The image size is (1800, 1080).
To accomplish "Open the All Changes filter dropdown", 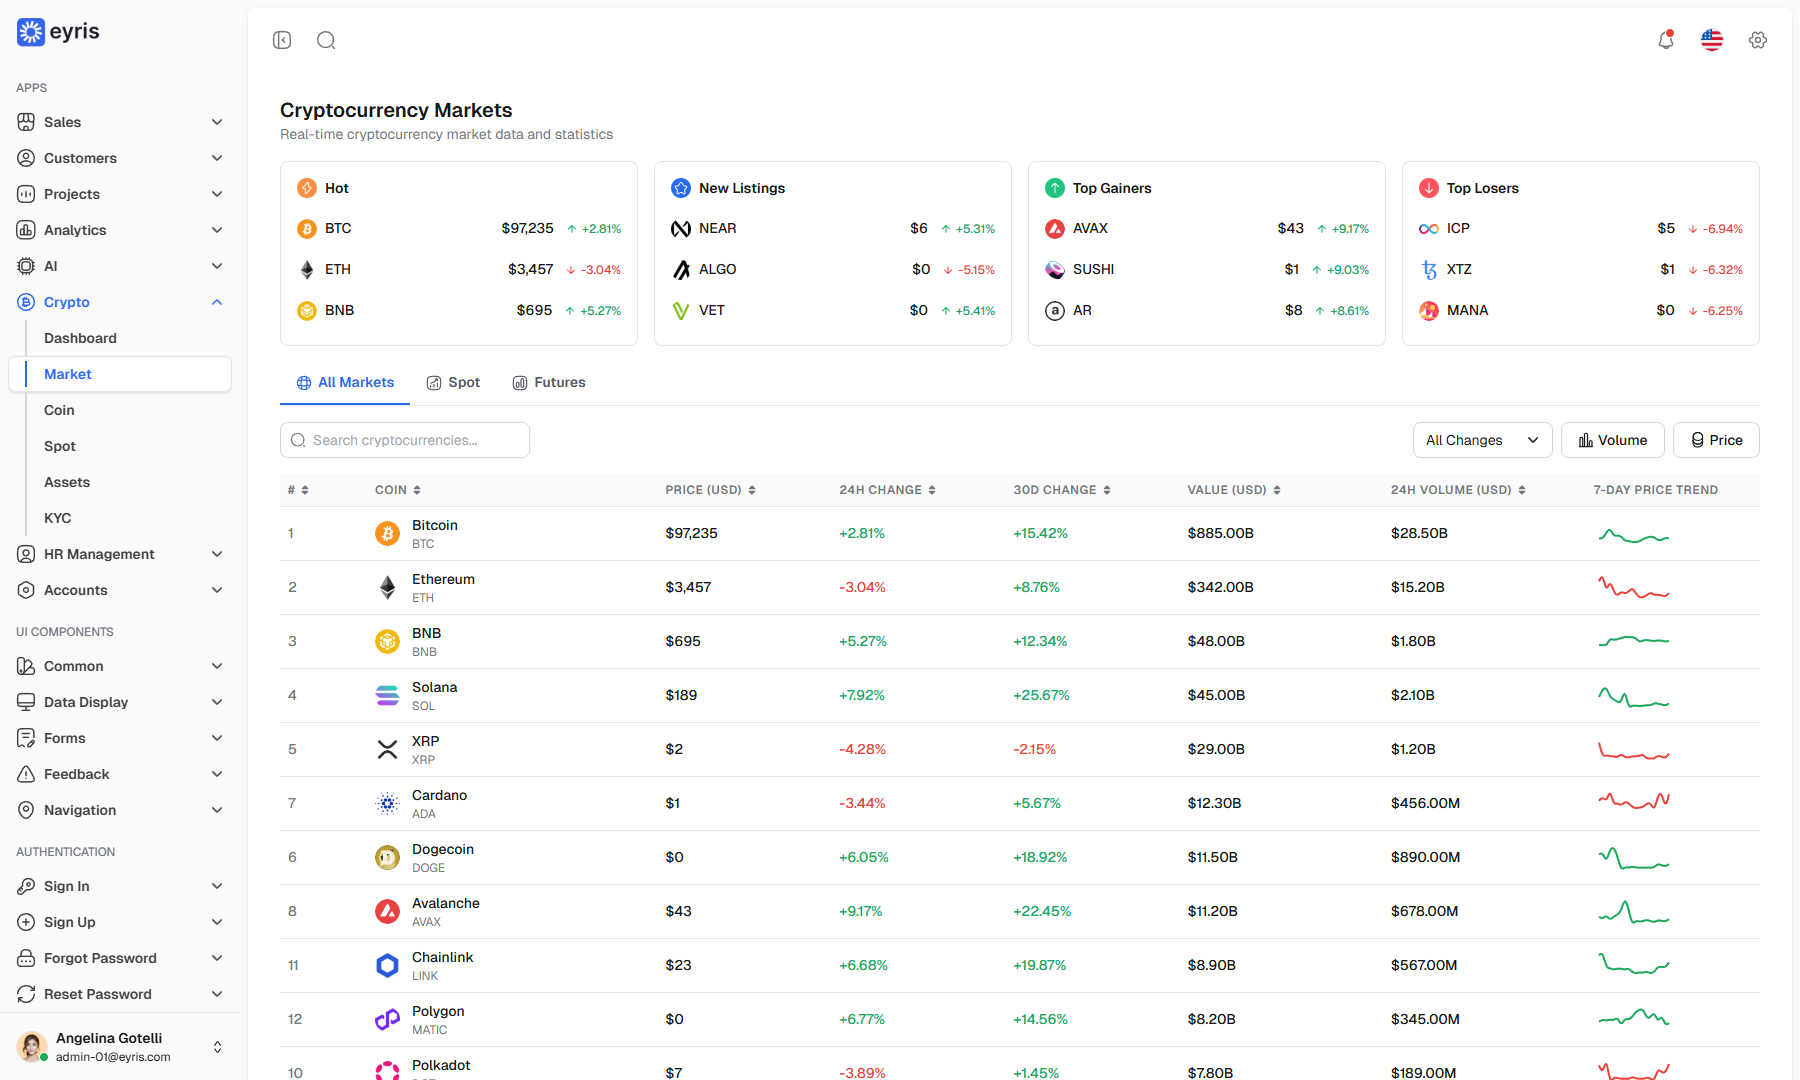I will click(x=1482, y=440).
